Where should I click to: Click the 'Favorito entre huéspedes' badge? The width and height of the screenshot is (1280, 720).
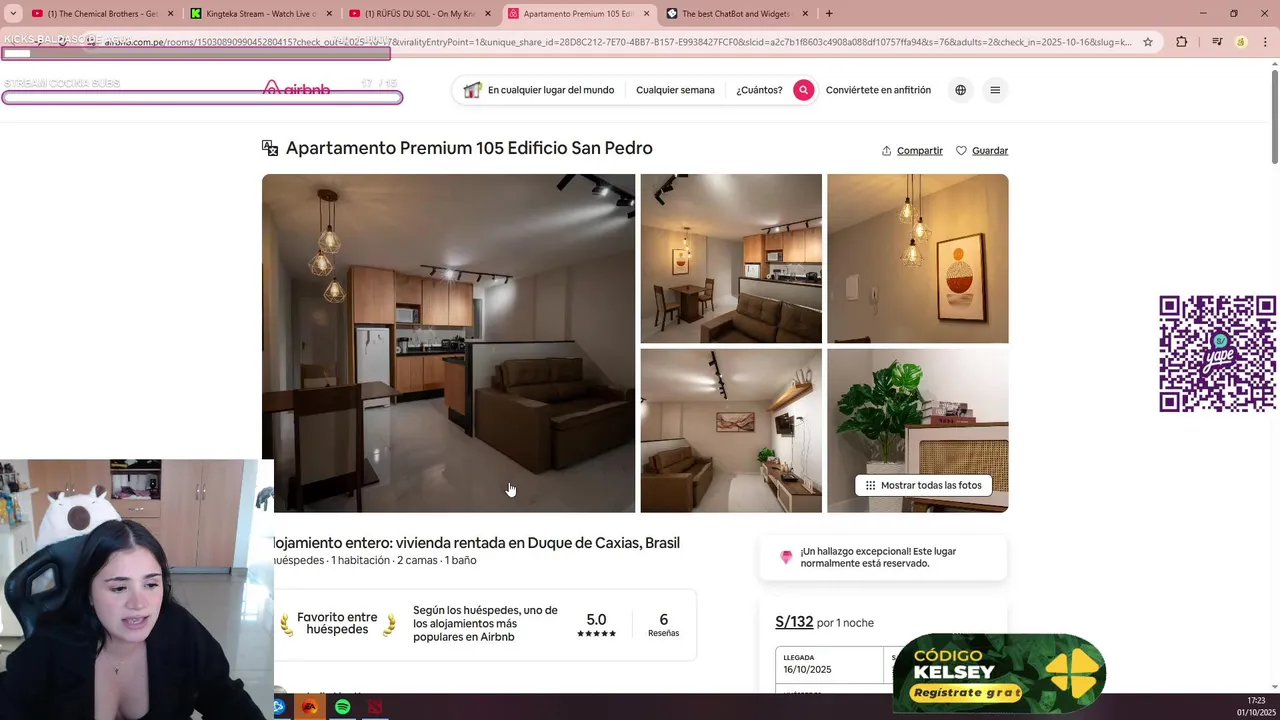coord(337,624)
